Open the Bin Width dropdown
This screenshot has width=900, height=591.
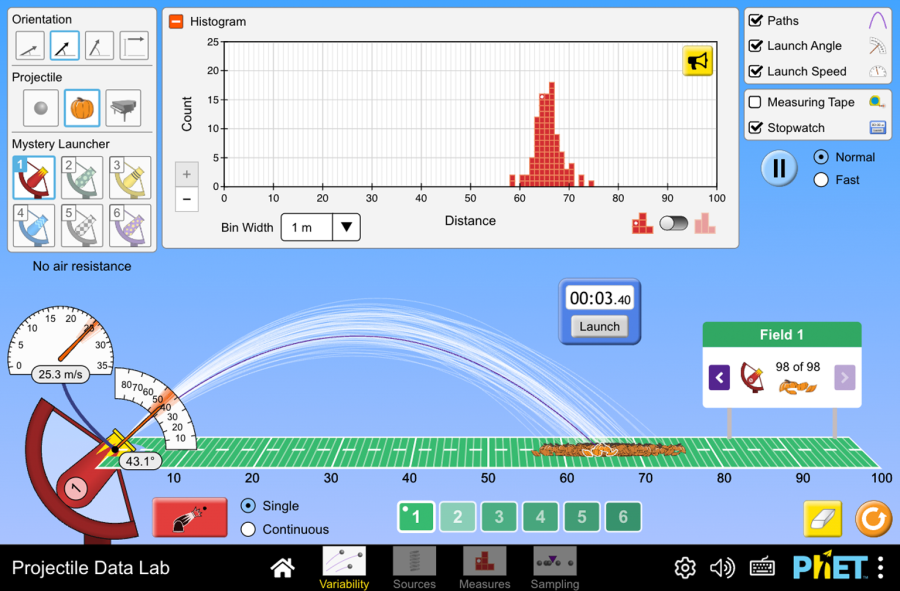click(320, 227)
